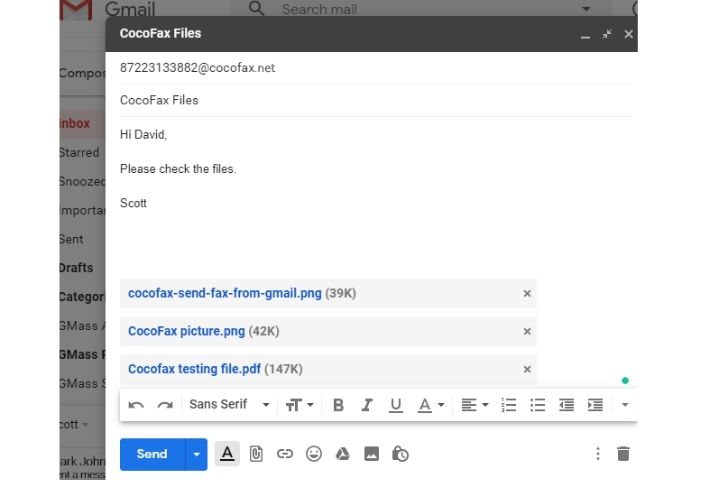Apply bulleted list formatting
The height and width of the screenshot is (480, 720).
[537, 405]
